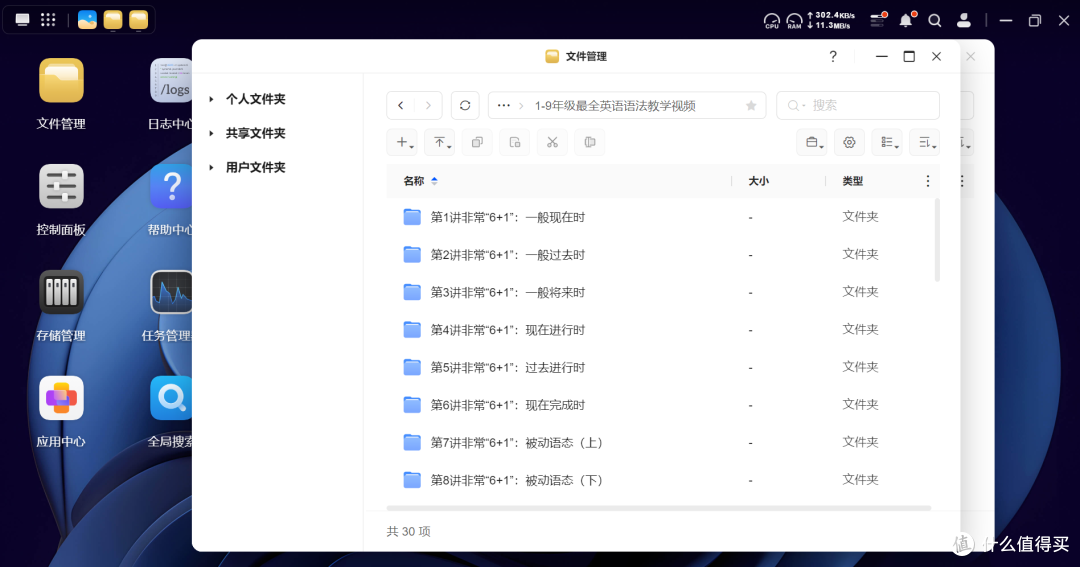The height and width of the screenshot is (567, 1080).
Task: Click the rename toolbar icon
Action: click(590, 143)
